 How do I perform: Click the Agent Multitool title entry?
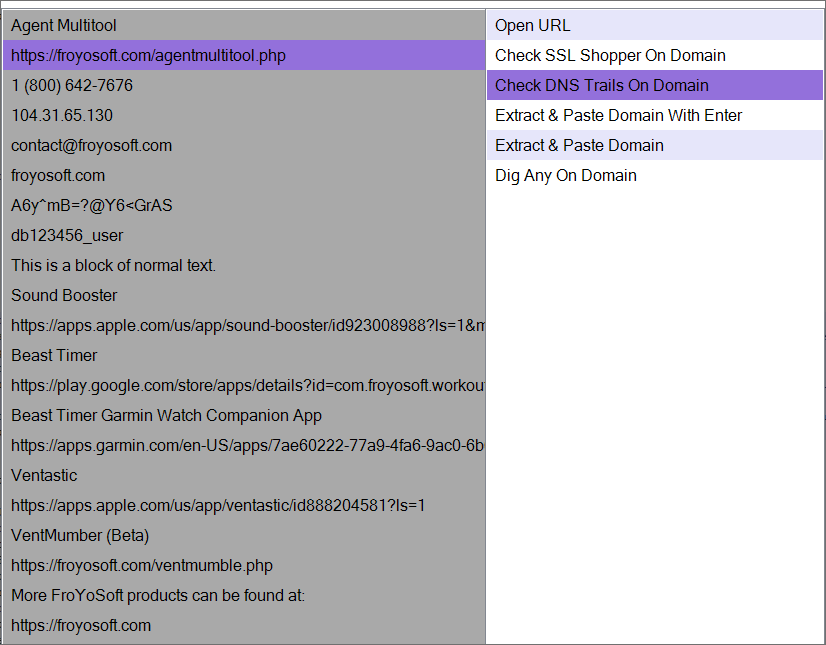click(244, 25)
